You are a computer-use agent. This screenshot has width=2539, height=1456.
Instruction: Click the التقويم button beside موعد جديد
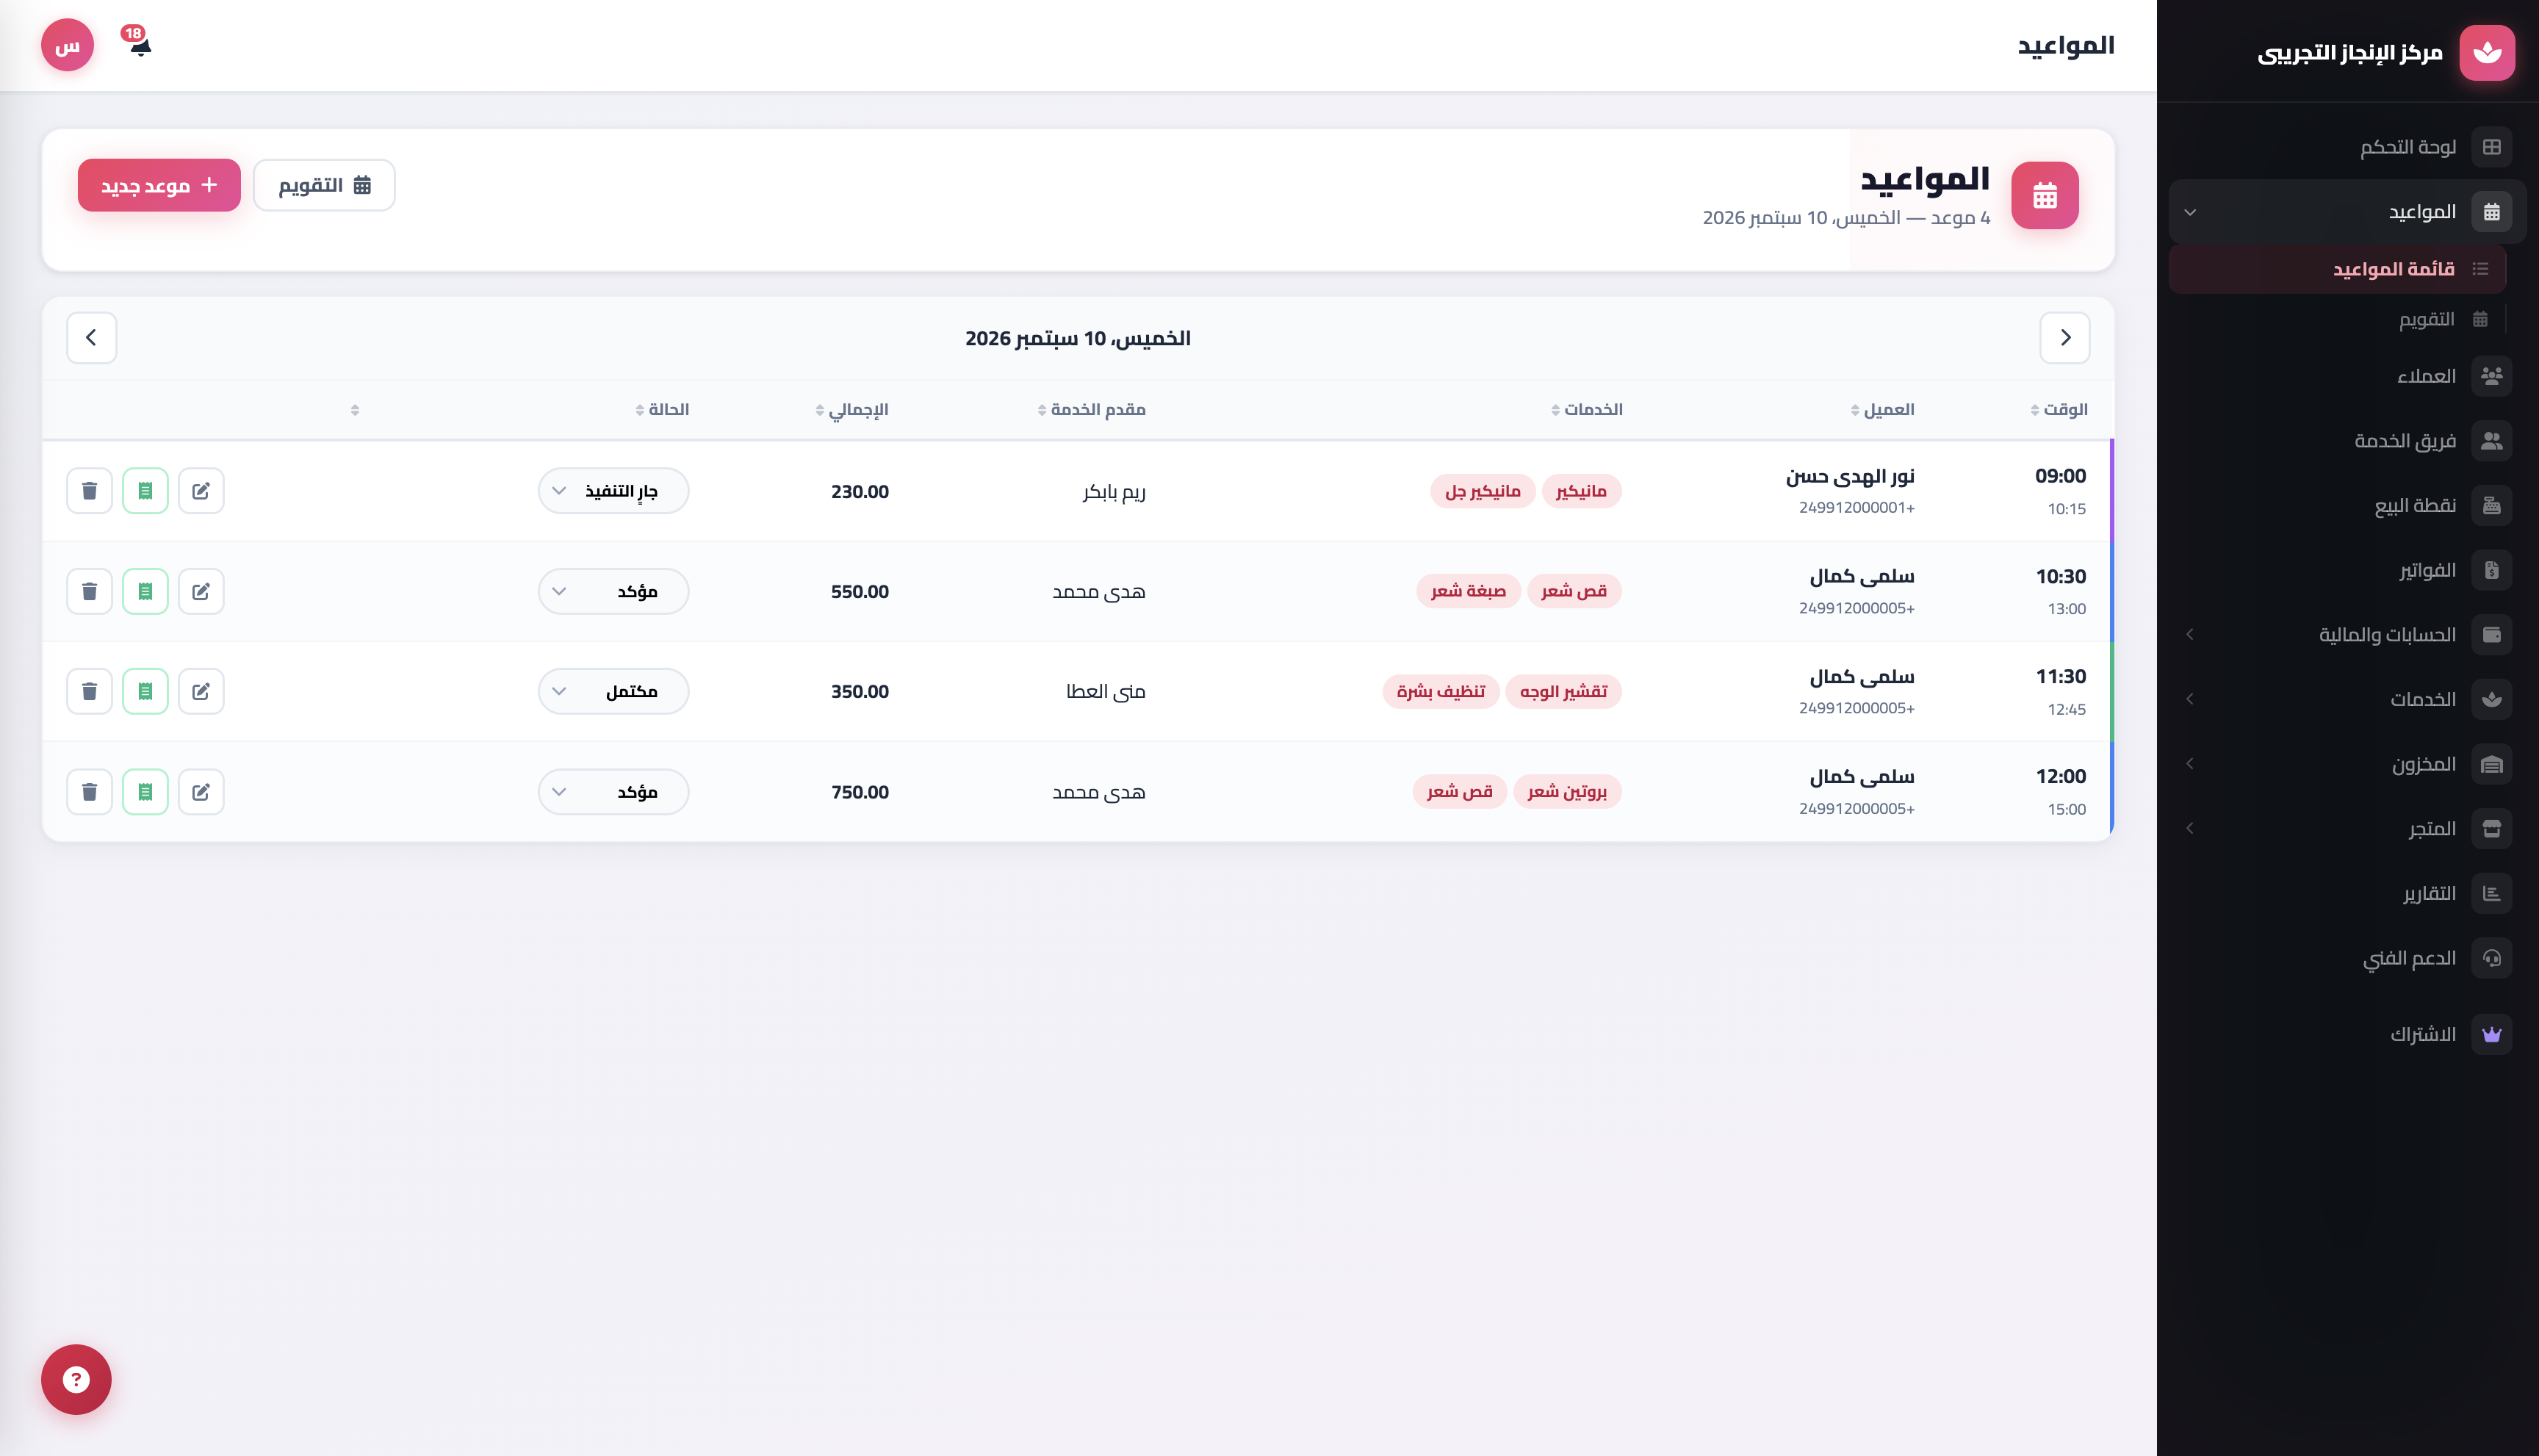[324, 185]
